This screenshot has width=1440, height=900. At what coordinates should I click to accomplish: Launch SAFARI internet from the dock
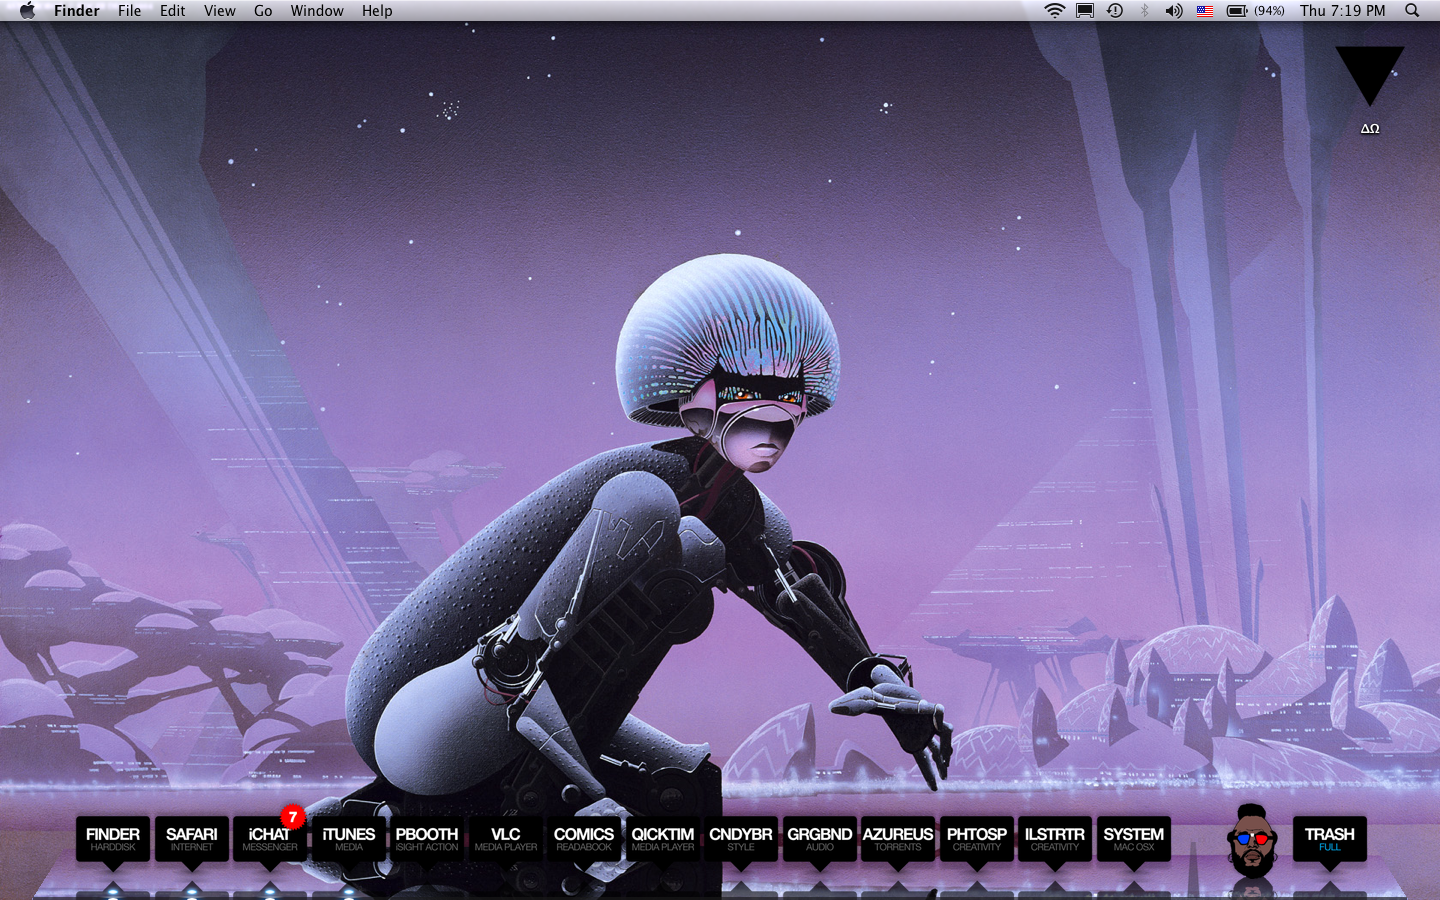coord(191,840)
